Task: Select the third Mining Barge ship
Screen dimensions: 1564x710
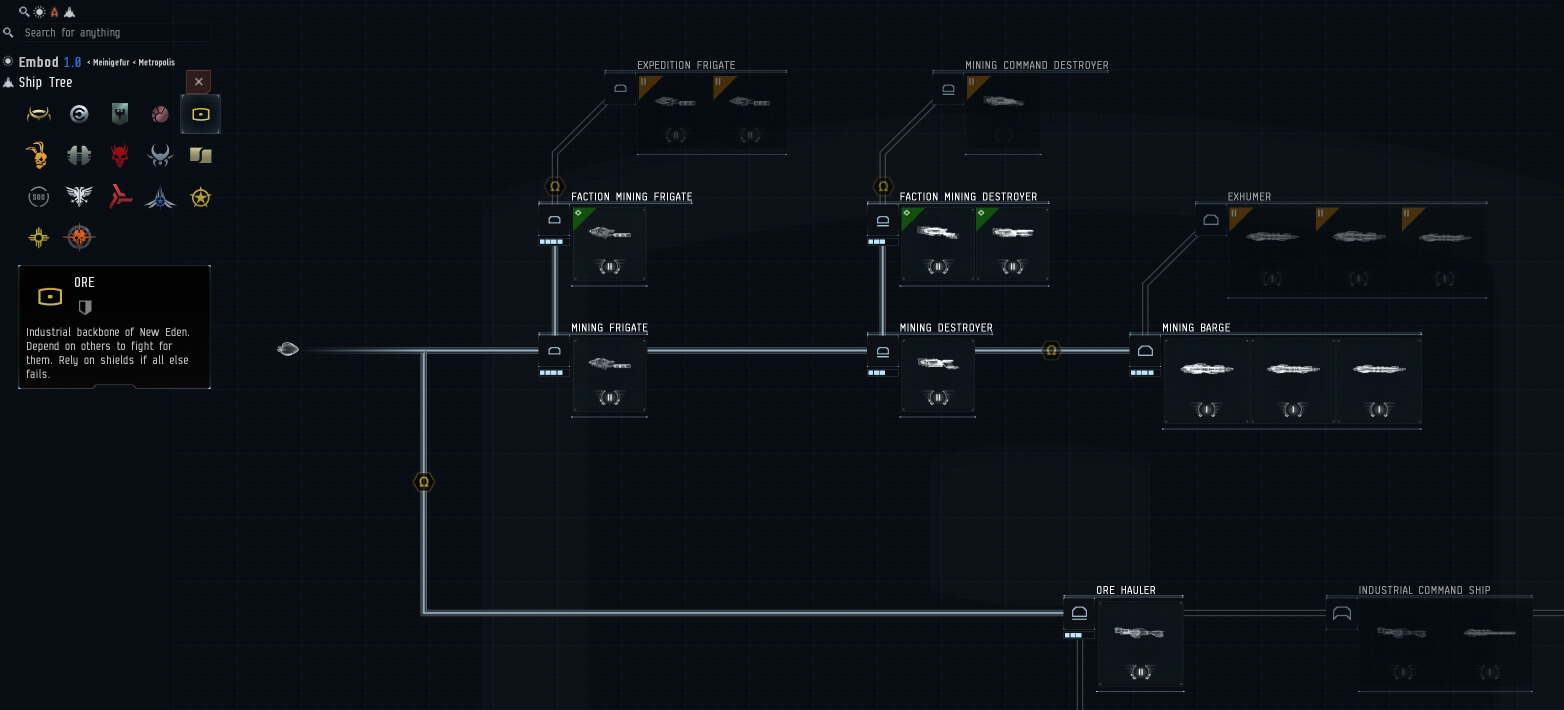Action: (1378, 382)
